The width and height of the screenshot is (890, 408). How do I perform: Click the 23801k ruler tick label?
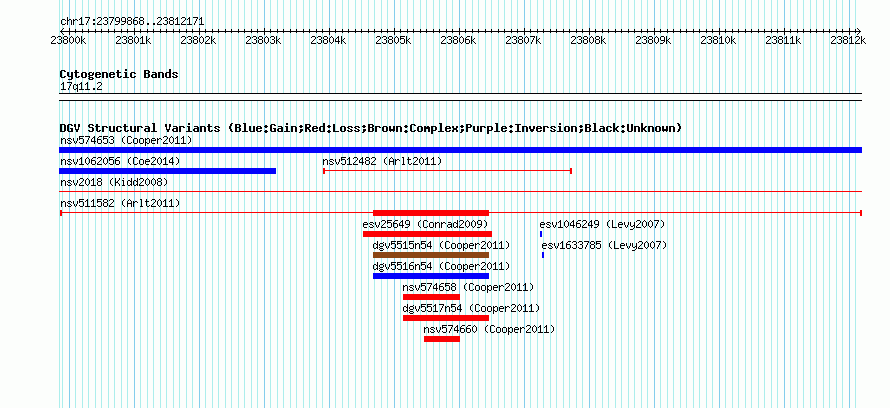(133, 40)
